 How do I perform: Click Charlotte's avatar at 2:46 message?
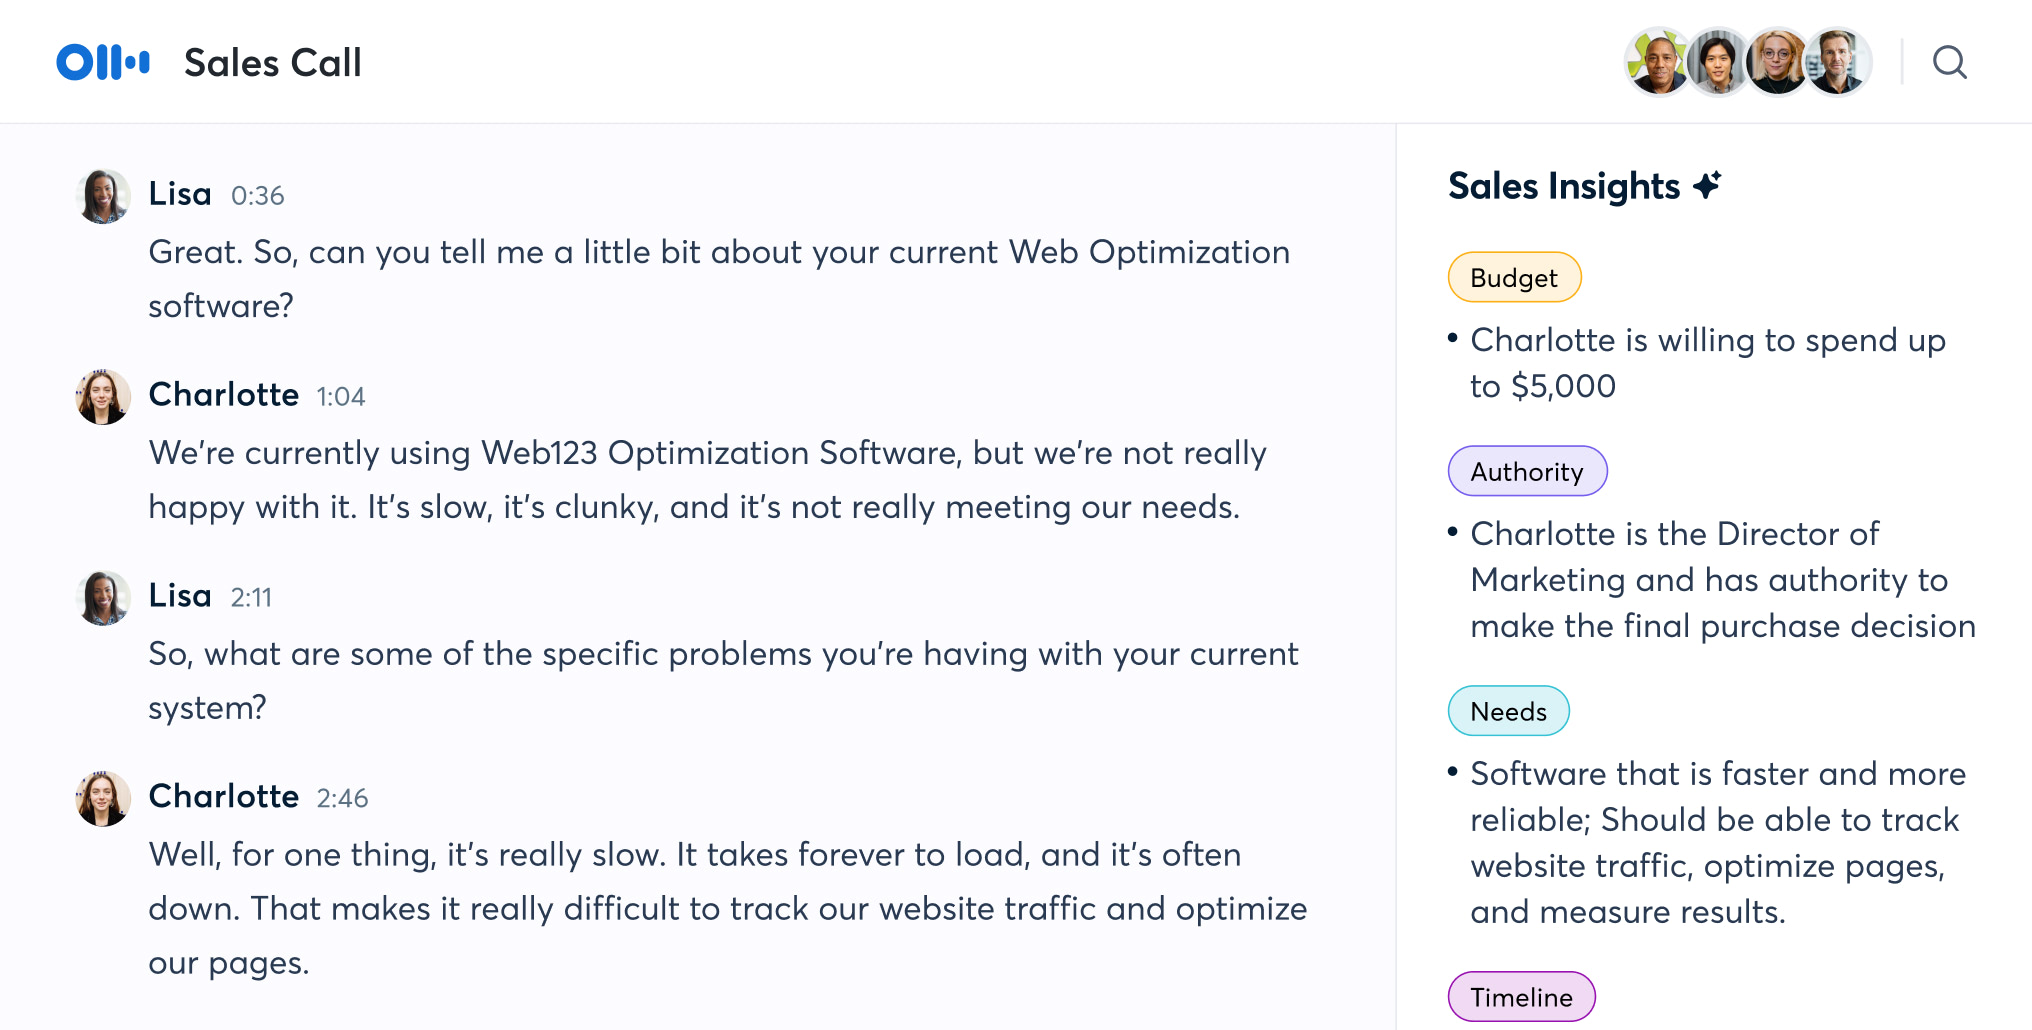coord(103,799)
